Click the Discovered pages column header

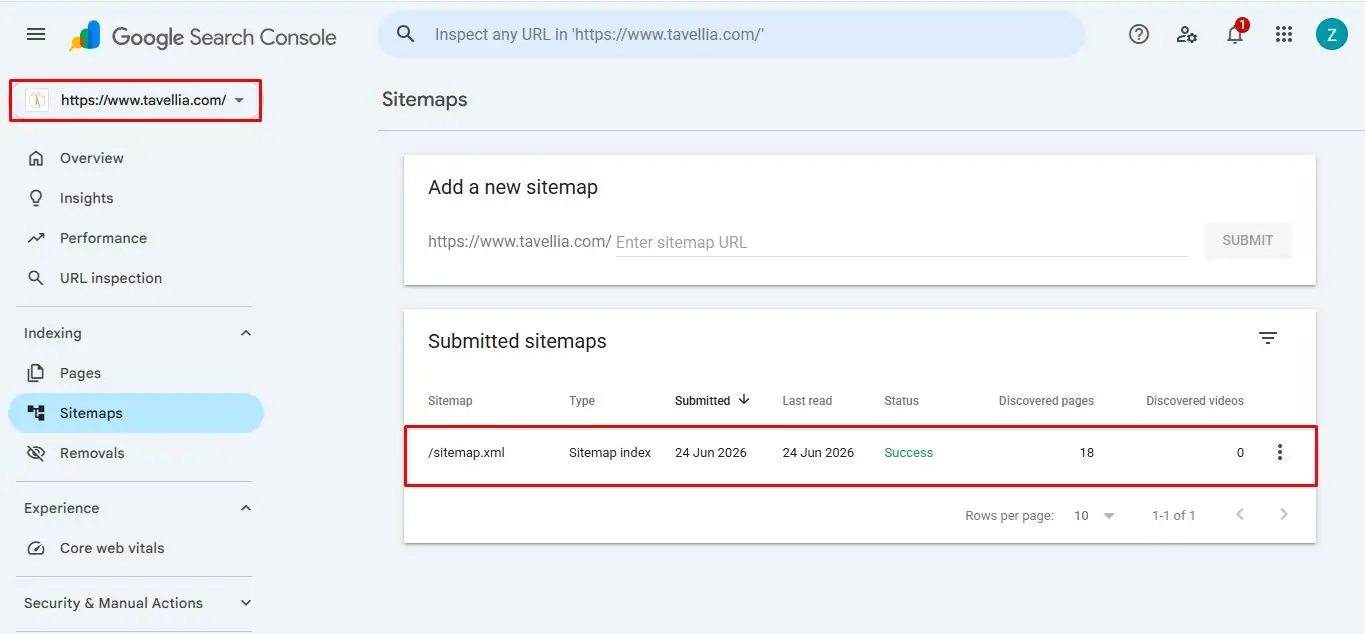coord(1046,400)
